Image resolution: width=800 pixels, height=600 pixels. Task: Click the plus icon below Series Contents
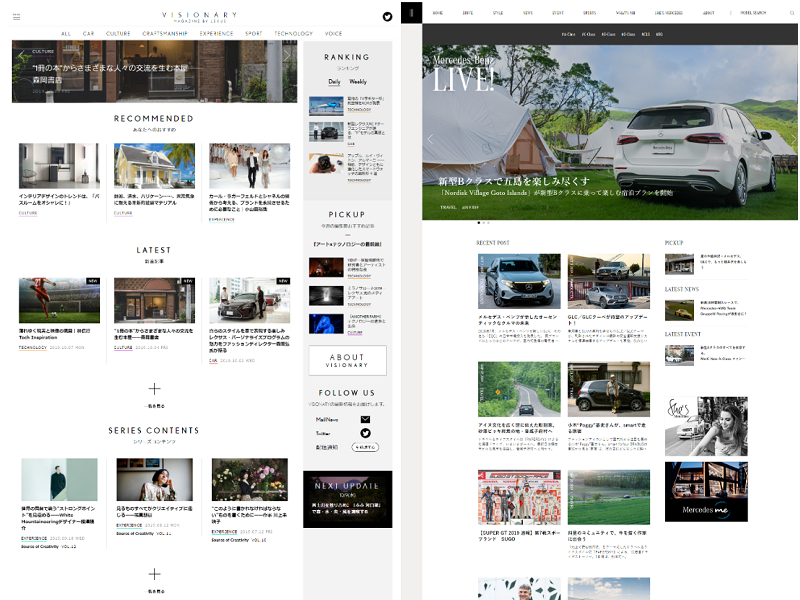pyautogui.click(x=154, y=574)
